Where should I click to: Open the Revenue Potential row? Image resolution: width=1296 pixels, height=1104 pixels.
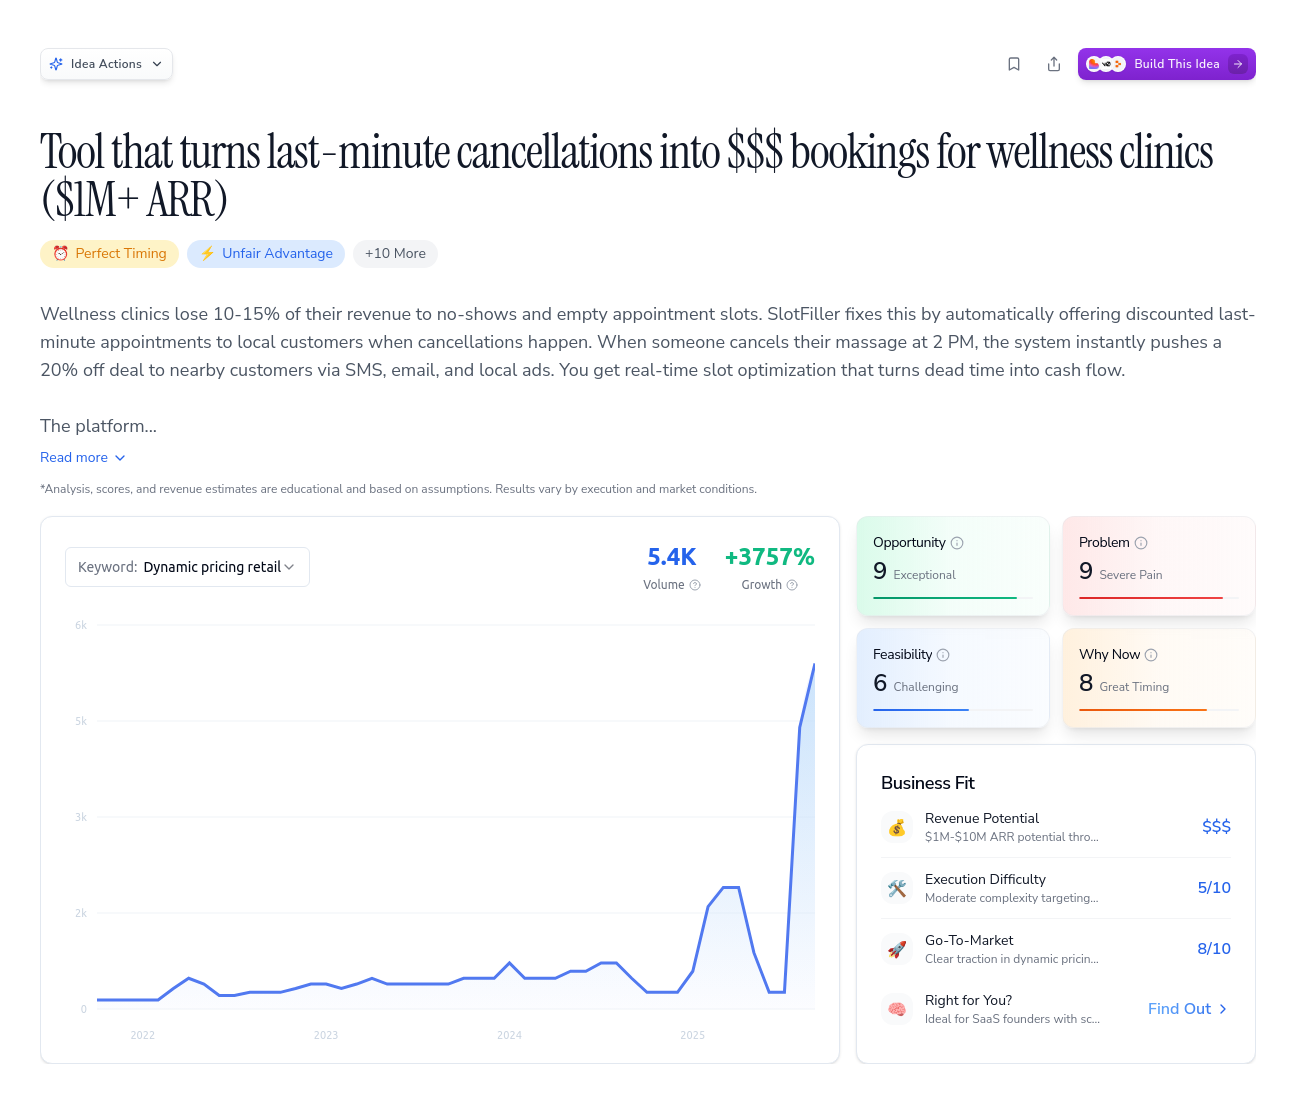point(1055,827)
